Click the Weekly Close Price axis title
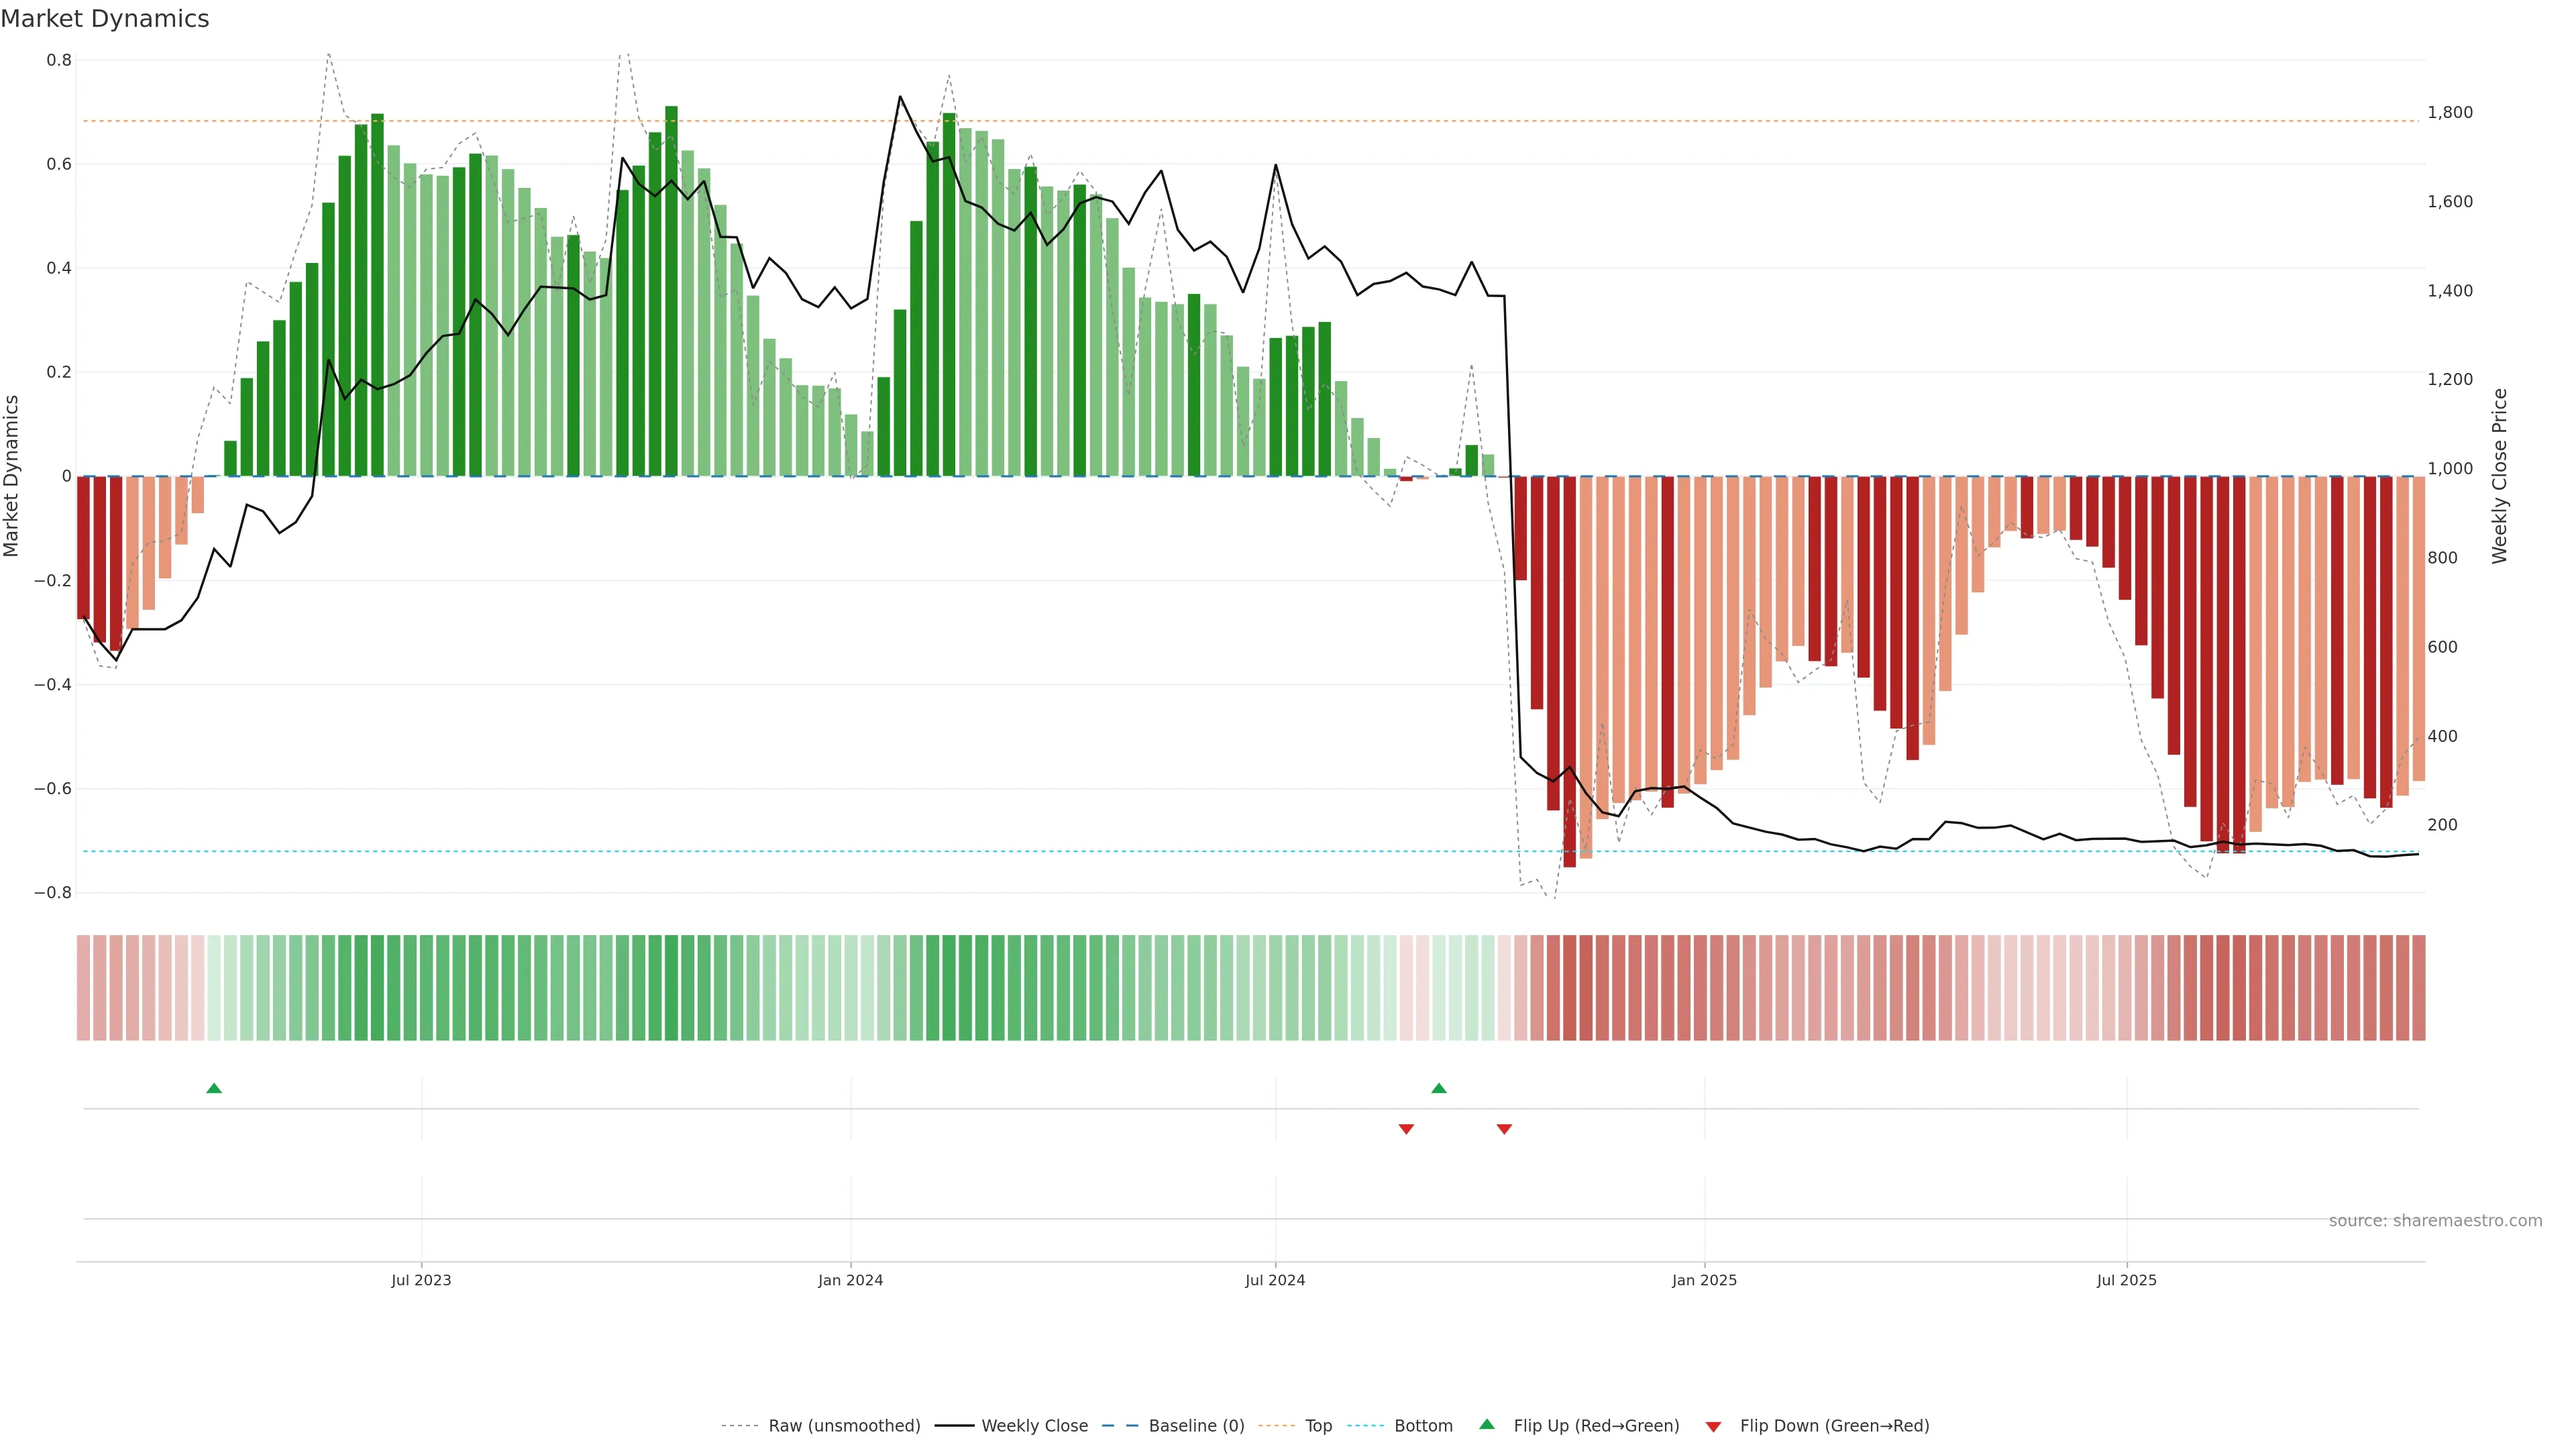2576x1449 pixels. tap(2499, 476)
